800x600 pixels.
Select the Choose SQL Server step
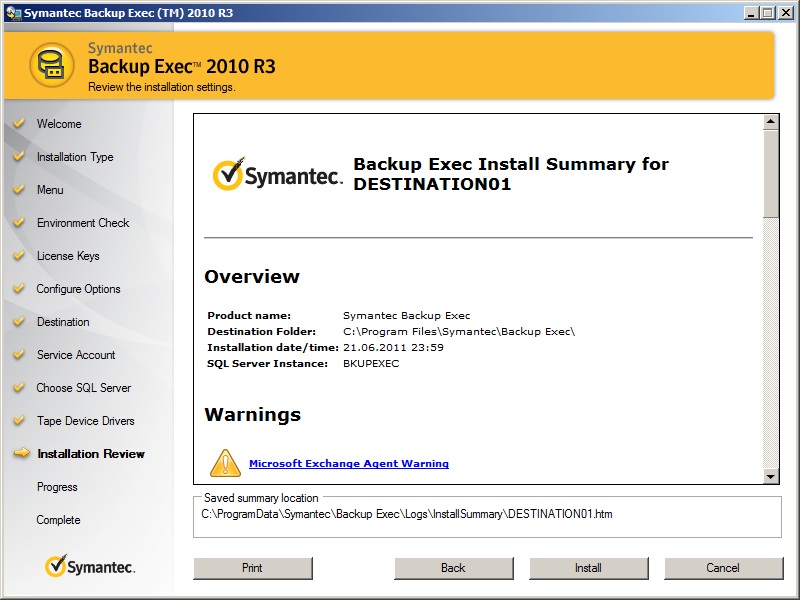[84, 388]
